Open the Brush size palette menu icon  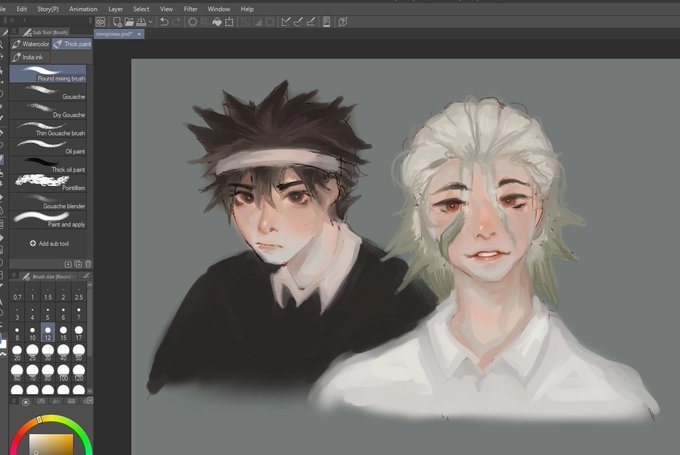(x=14, y=276)
